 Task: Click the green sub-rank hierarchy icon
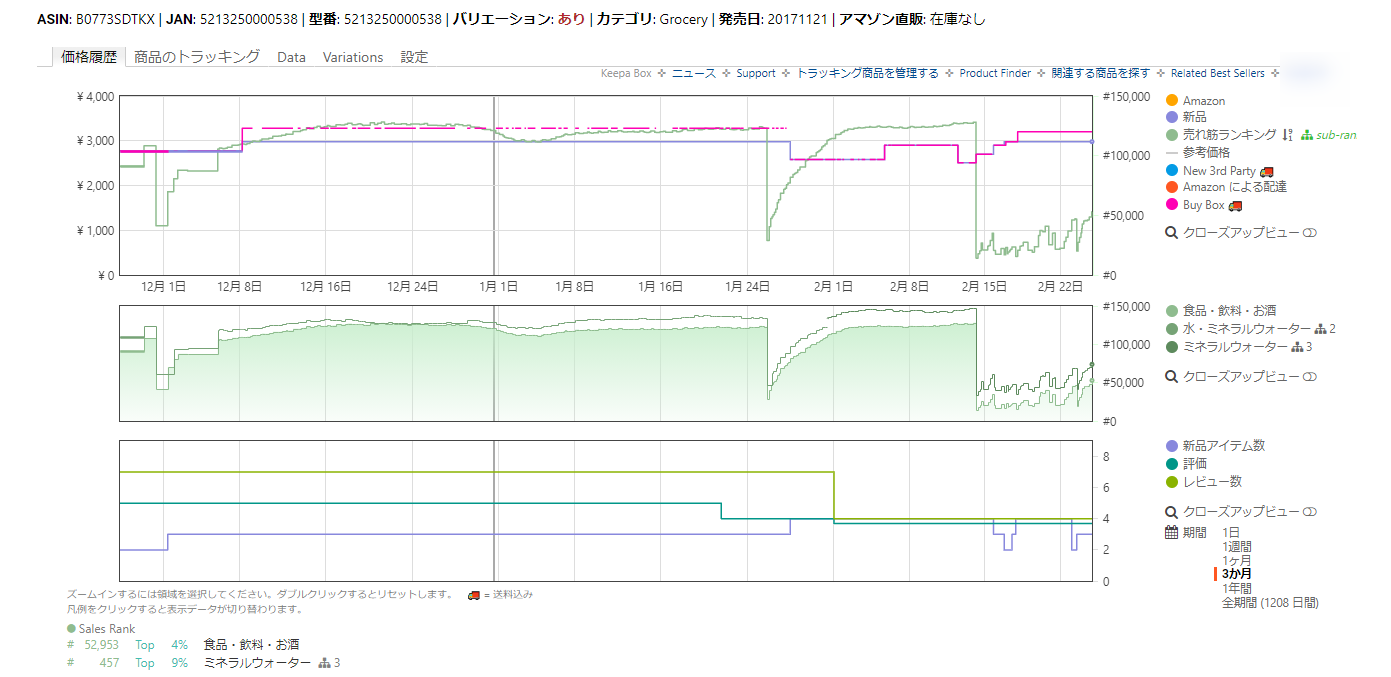point(1307,135)
